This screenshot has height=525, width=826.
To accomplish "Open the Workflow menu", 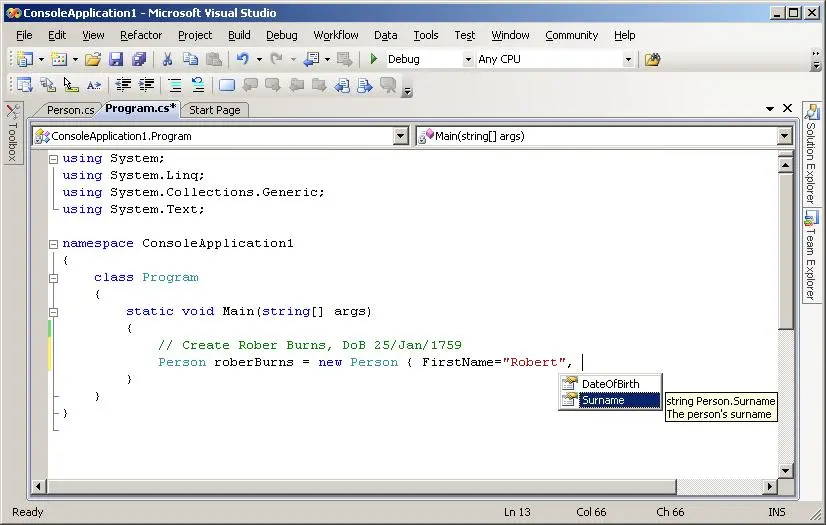I will (336, 35).
